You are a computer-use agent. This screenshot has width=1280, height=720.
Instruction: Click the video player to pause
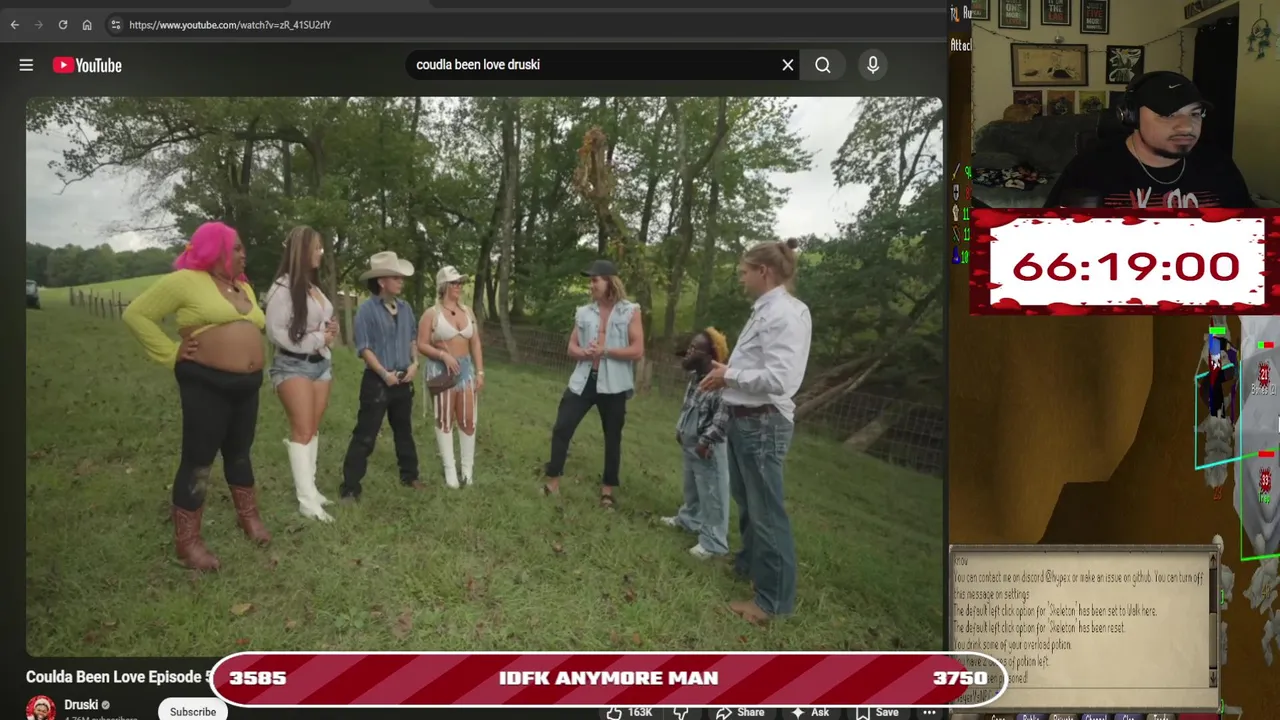point(484,375)
